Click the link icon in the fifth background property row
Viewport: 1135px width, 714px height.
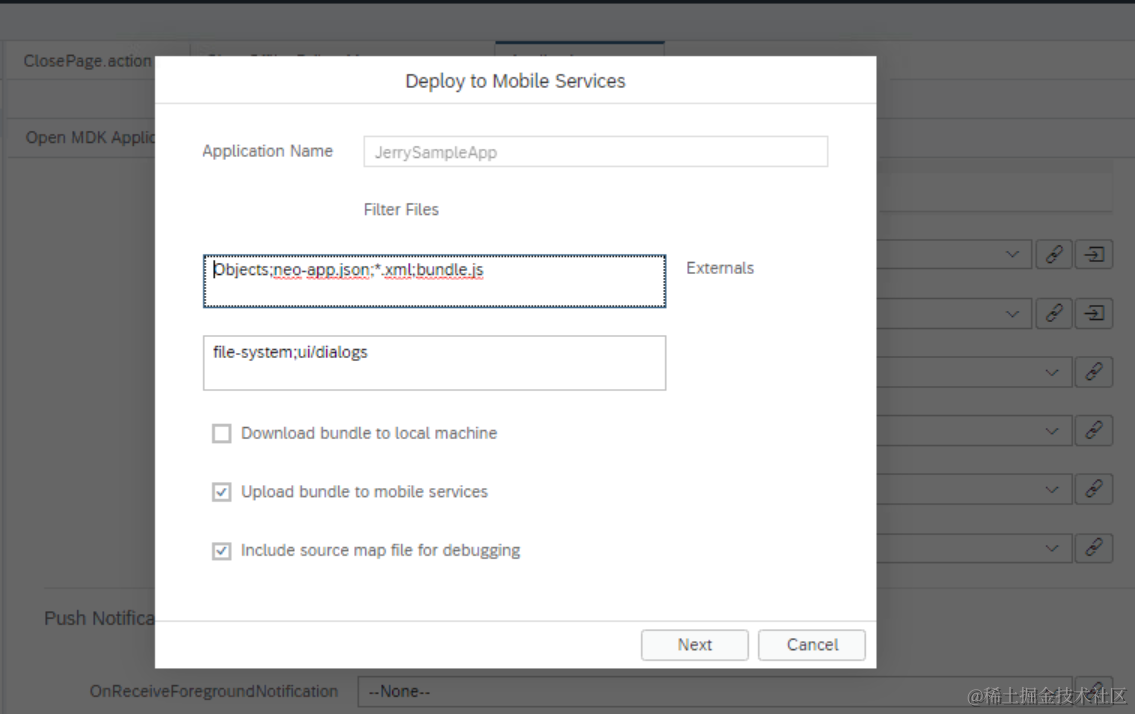[x=1094, y=490]
